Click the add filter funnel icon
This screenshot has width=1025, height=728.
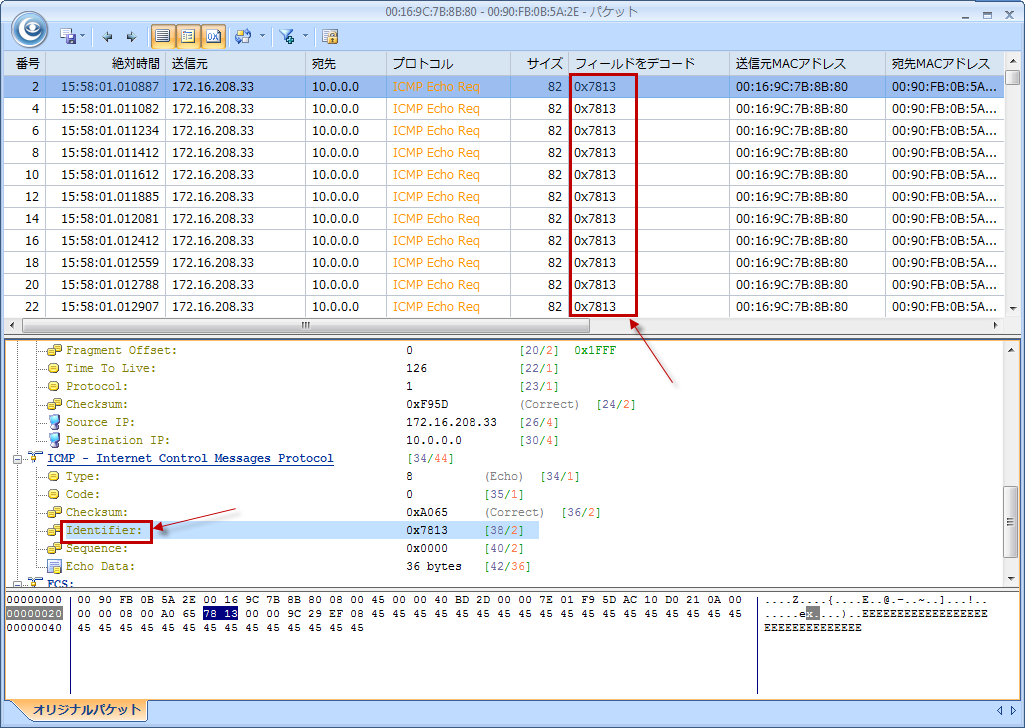[x=287, y=36]
